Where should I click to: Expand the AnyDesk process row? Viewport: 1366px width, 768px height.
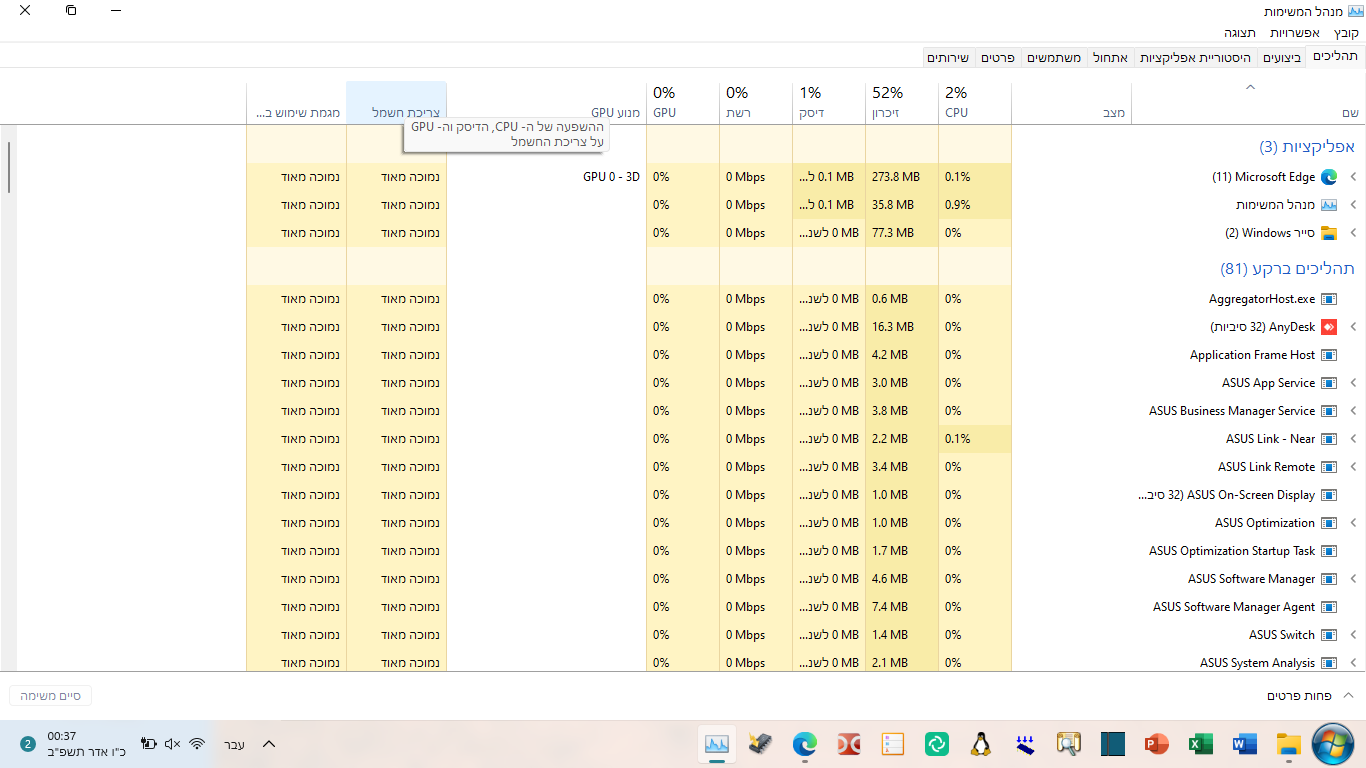pos(1354,327)
